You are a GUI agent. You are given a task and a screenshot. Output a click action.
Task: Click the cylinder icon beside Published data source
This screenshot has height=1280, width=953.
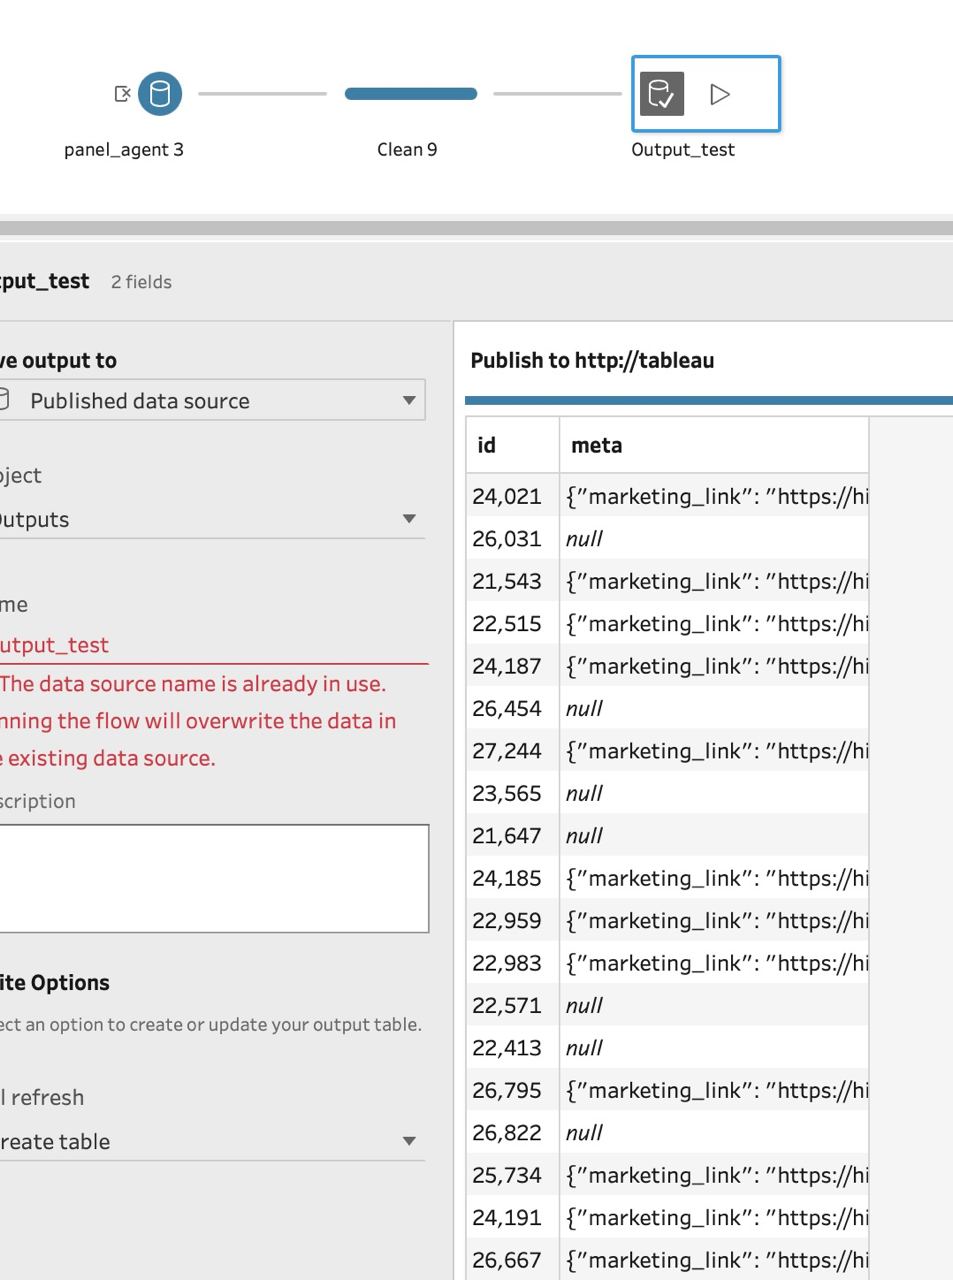tap(3, 400)
